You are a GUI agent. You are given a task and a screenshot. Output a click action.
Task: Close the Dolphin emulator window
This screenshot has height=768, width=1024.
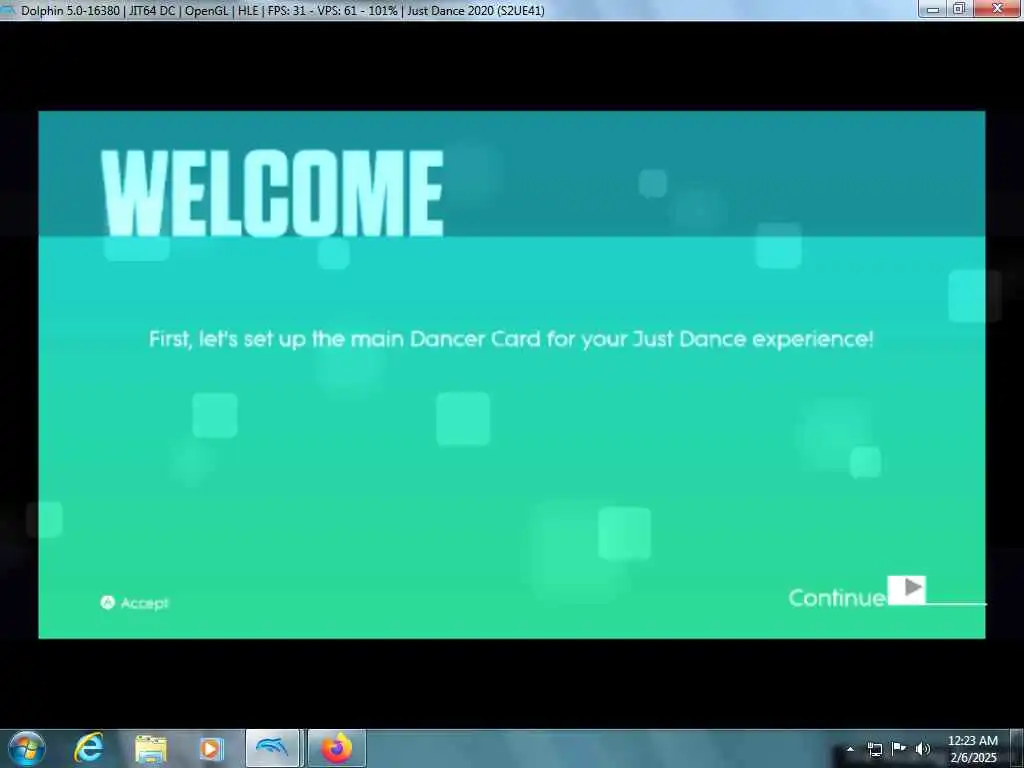998,9
